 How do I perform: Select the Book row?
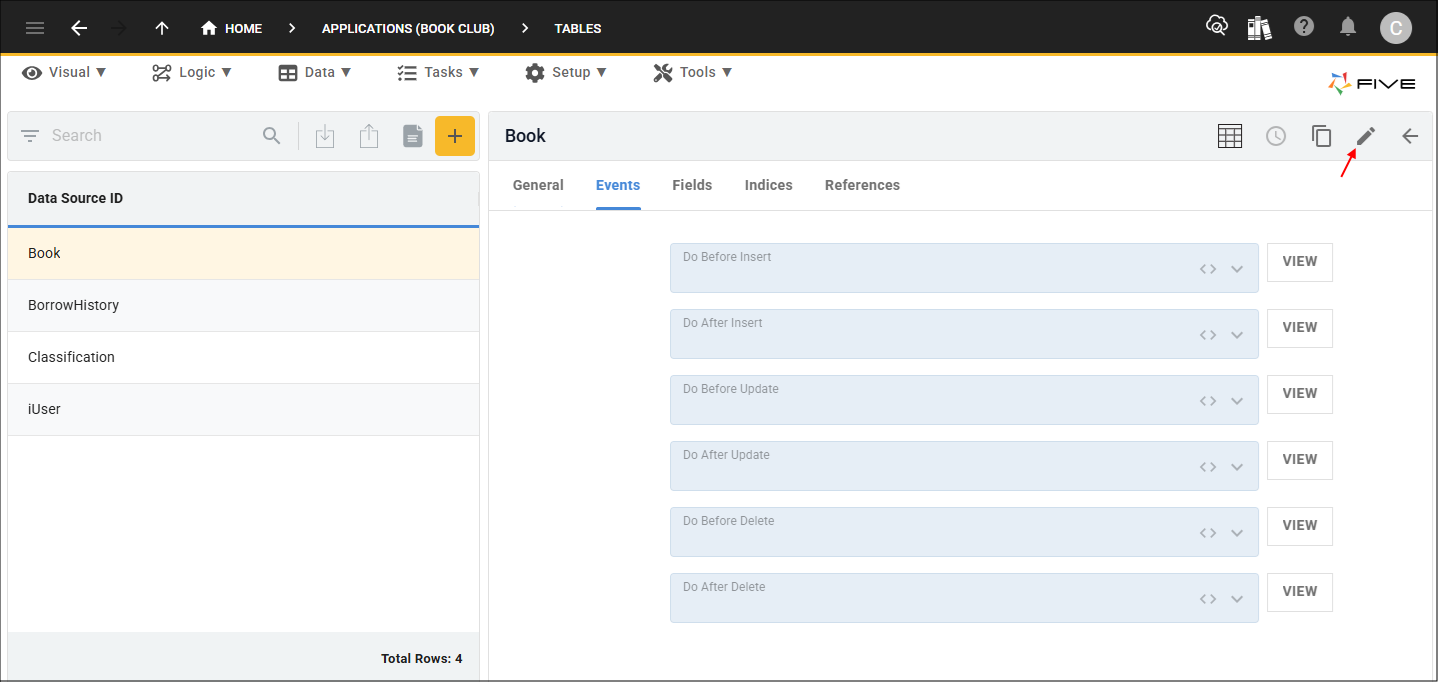243,254
